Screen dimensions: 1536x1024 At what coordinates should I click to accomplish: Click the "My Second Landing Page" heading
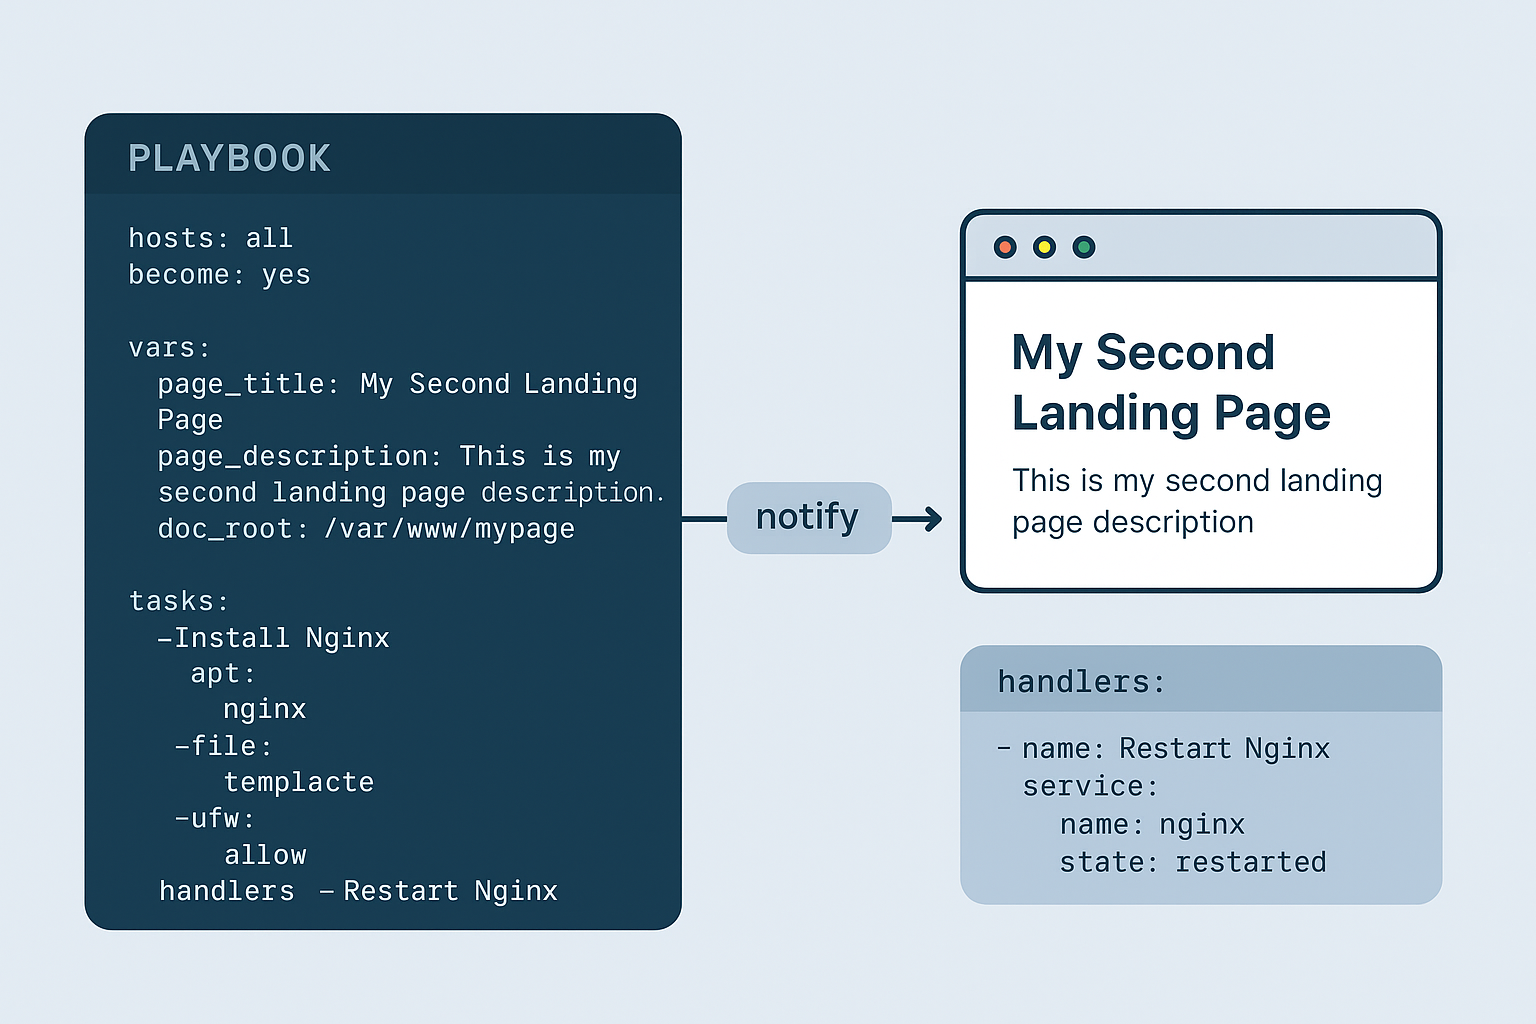click(1170, 382)
